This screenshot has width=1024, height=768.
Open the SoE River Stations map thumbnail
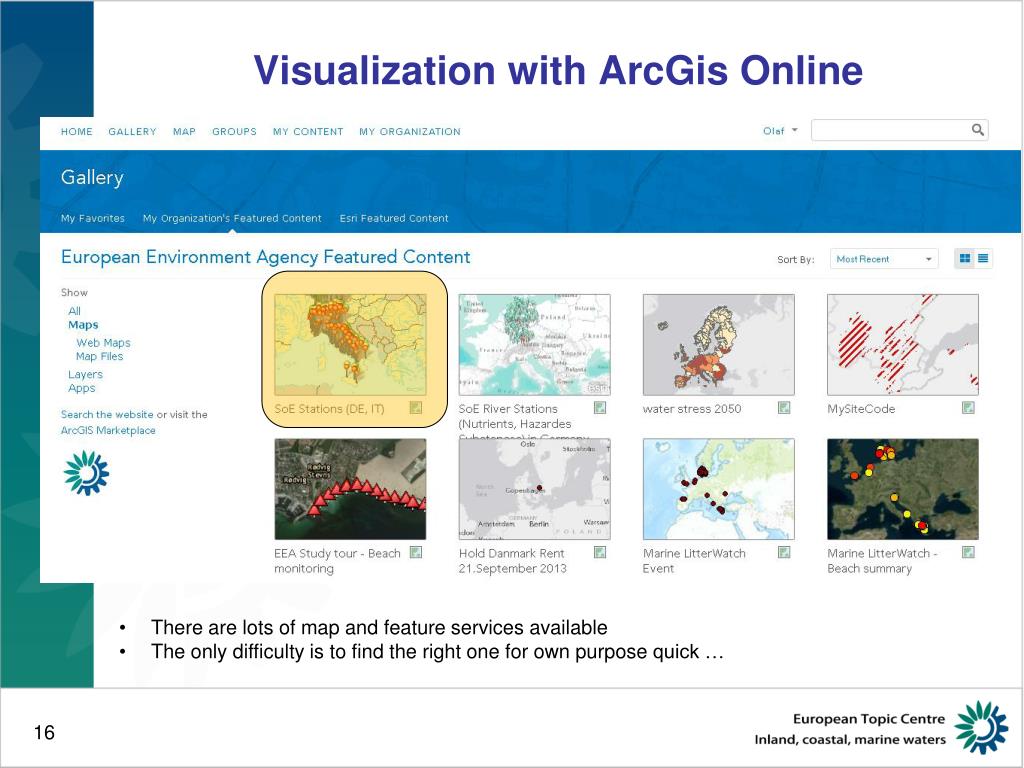pyautogui.click(x=534, y=344)
